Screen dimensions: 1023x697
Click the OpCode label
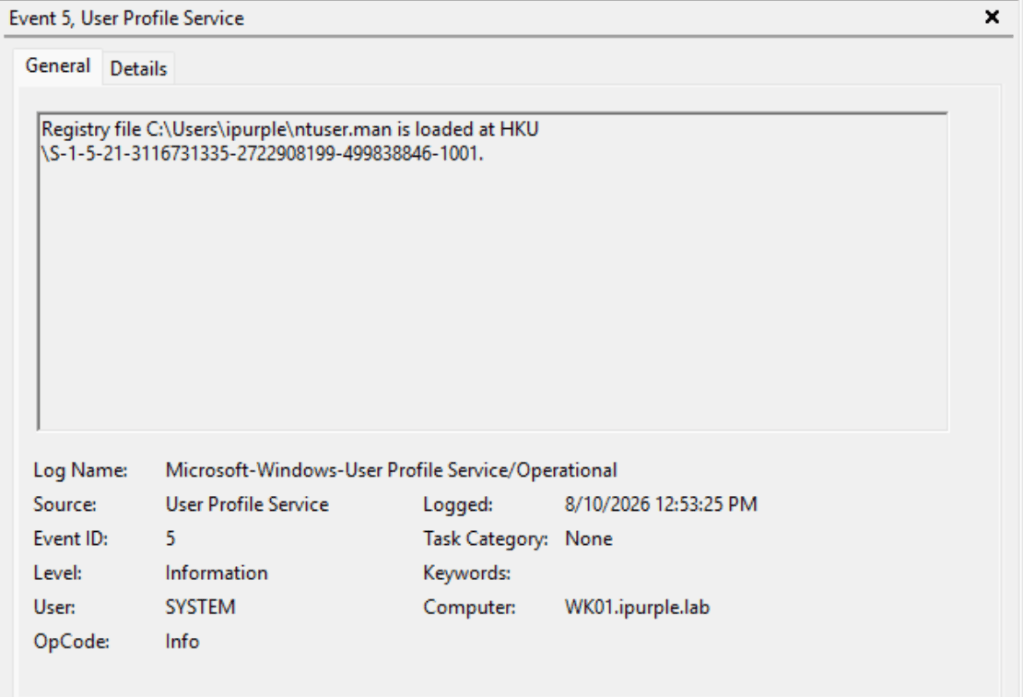tap(71, 642)
